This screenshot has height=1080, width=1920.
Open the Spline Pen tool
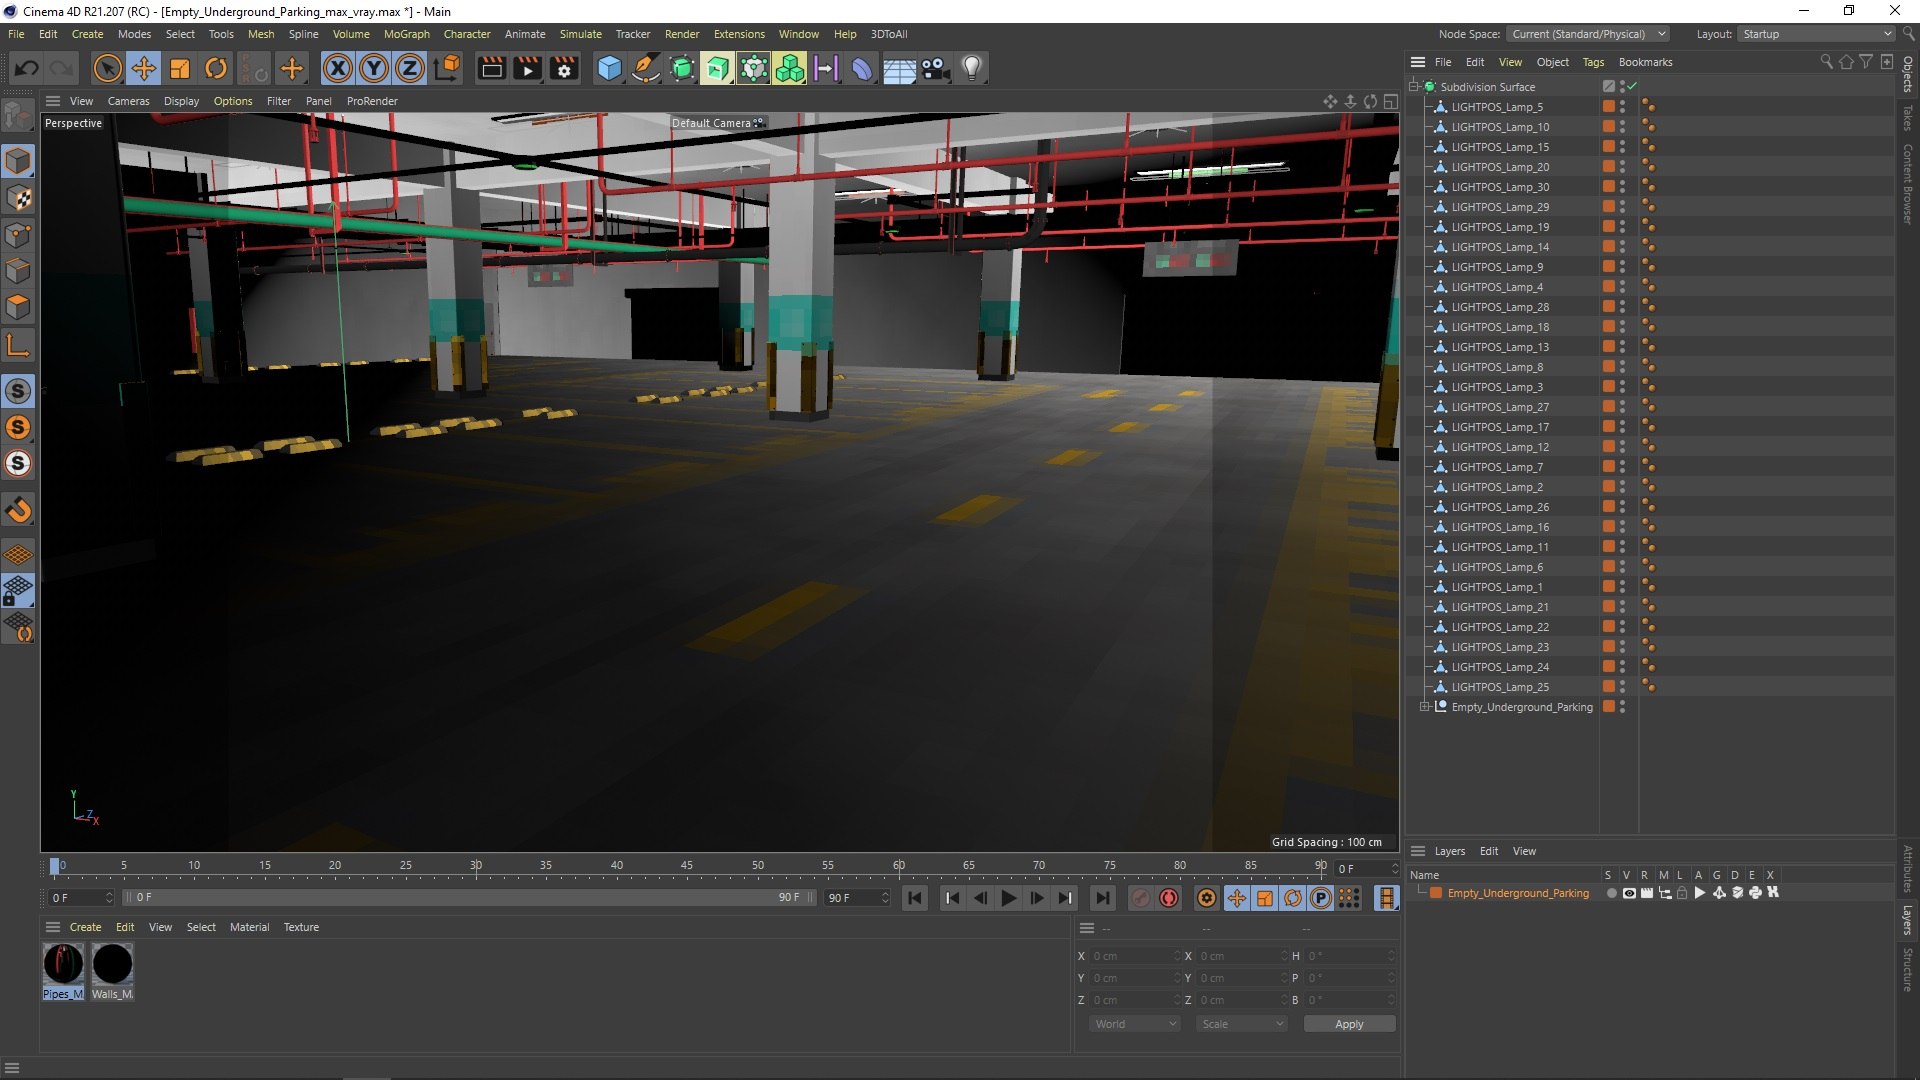click(646, 68)
